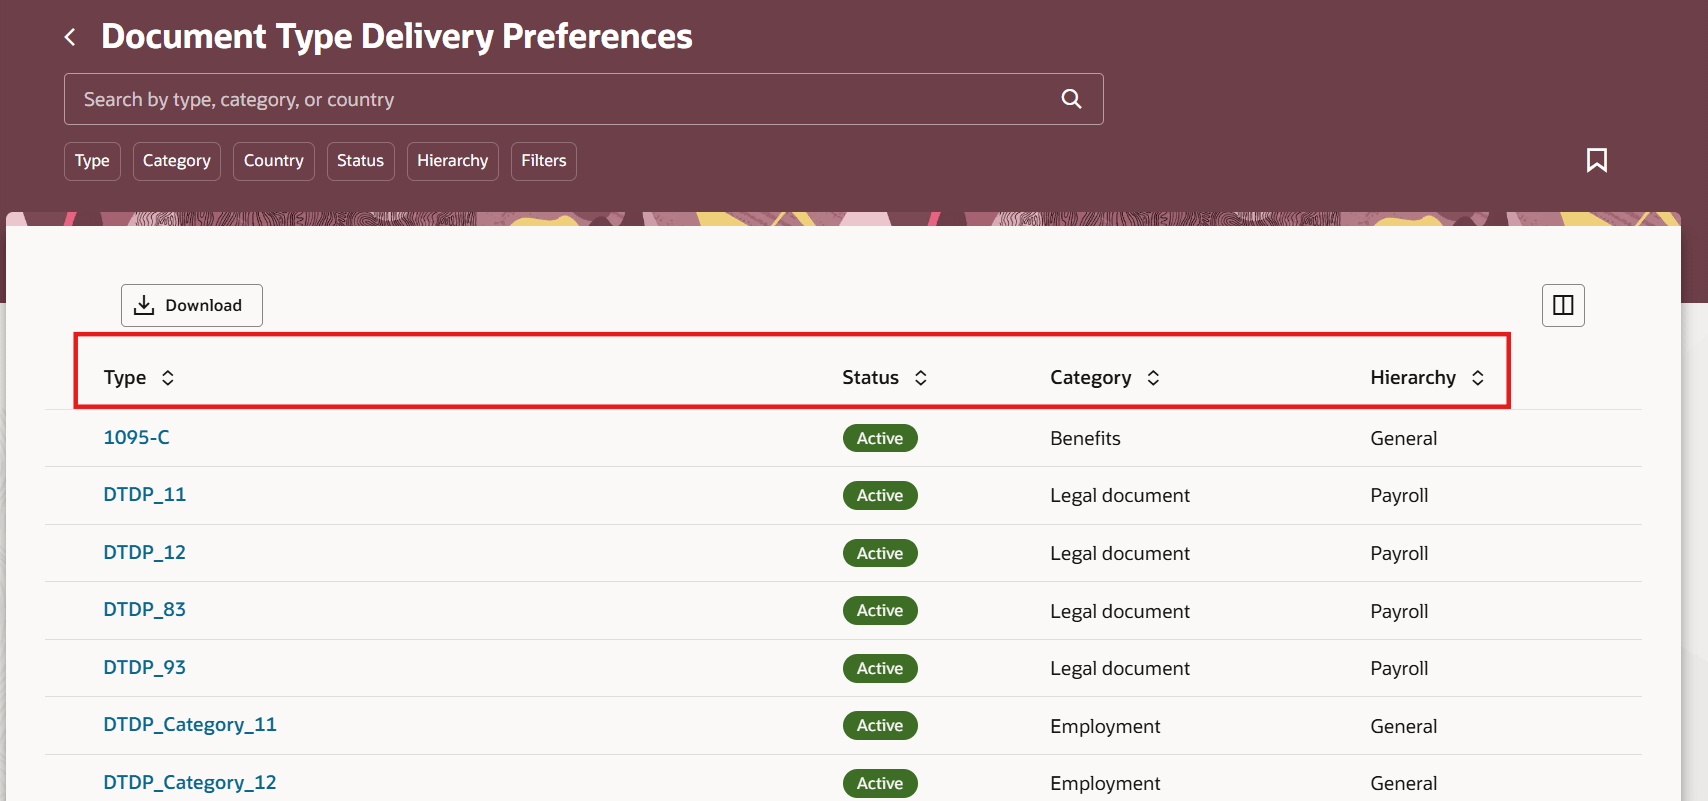Click the back arrow icon

click(x=70, y=38)
